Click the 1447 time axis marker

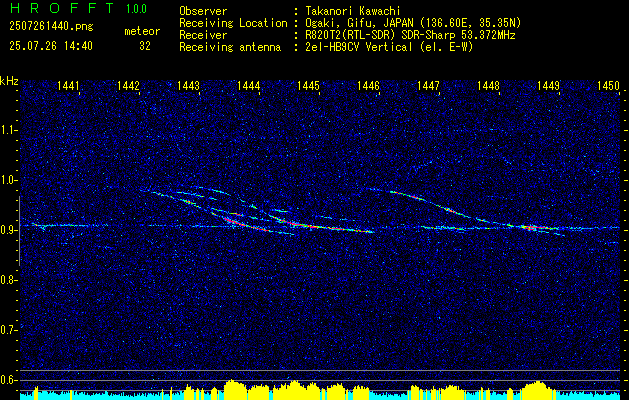pyautogui.click(x=428, y=85)
